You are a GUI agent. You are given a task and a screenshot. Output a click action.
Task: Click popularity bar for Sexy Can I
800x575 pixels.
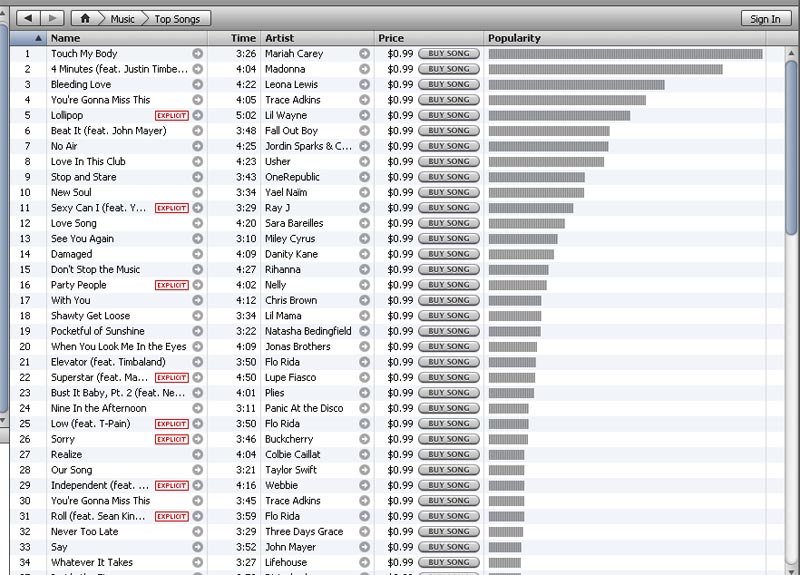click(531, 208)
